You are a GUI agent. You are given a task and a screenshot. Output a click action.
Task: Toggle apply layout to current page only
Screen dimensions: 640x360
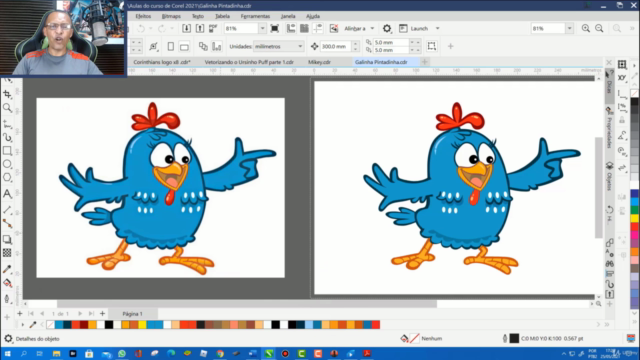click(216, 46)
